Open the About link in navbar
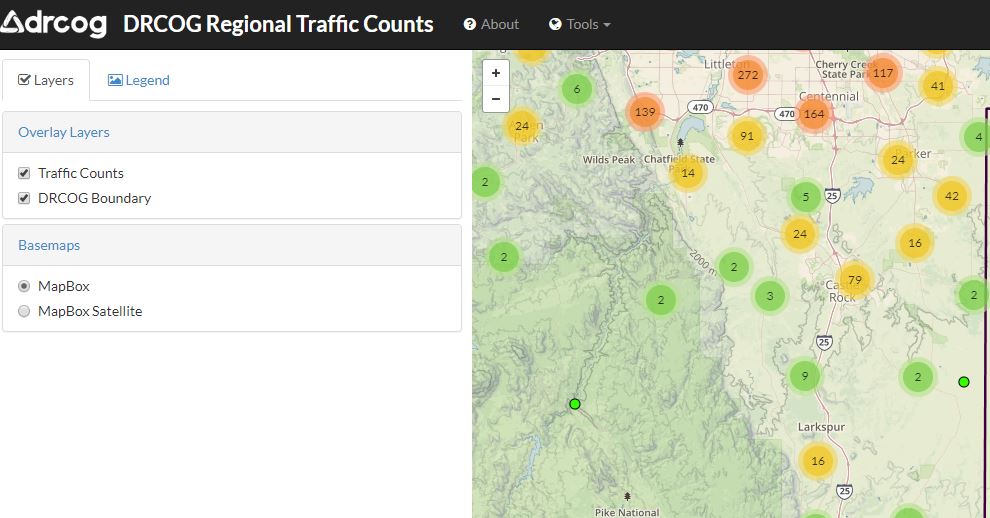The width and height of the screenshot is (990, 518). pyautogui.click(x=491, y=24)
